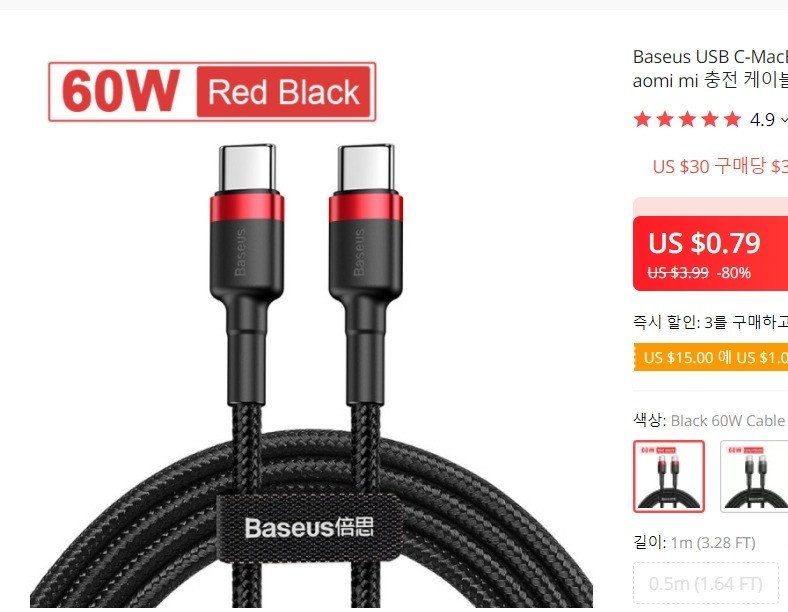Select the Red Black cable color option
The height and width of the screenshot is (612, 788).
coord(669,476)
